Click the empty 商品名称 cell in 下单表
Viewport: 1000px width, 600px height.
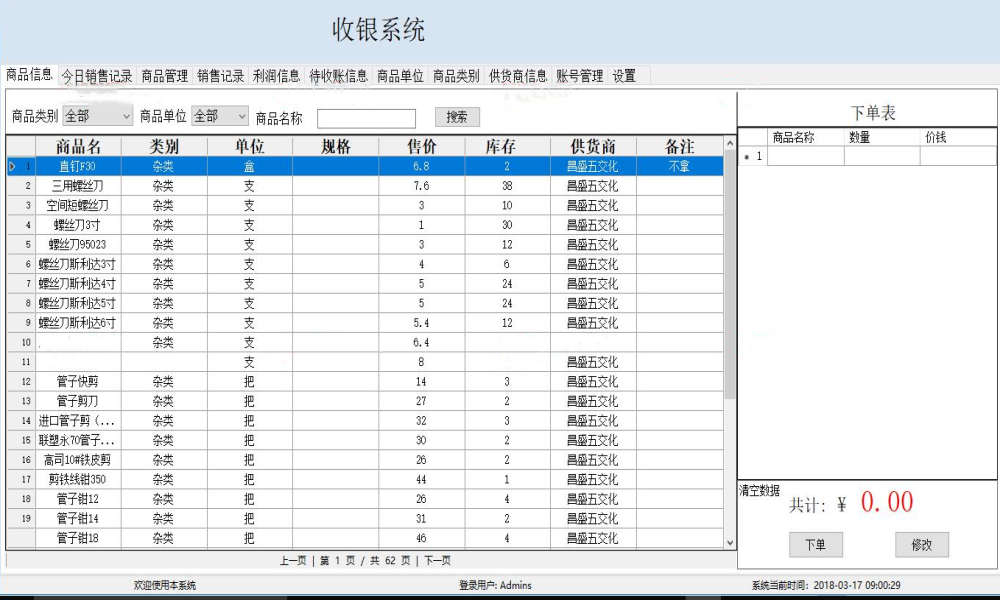[x=805, y=156]
